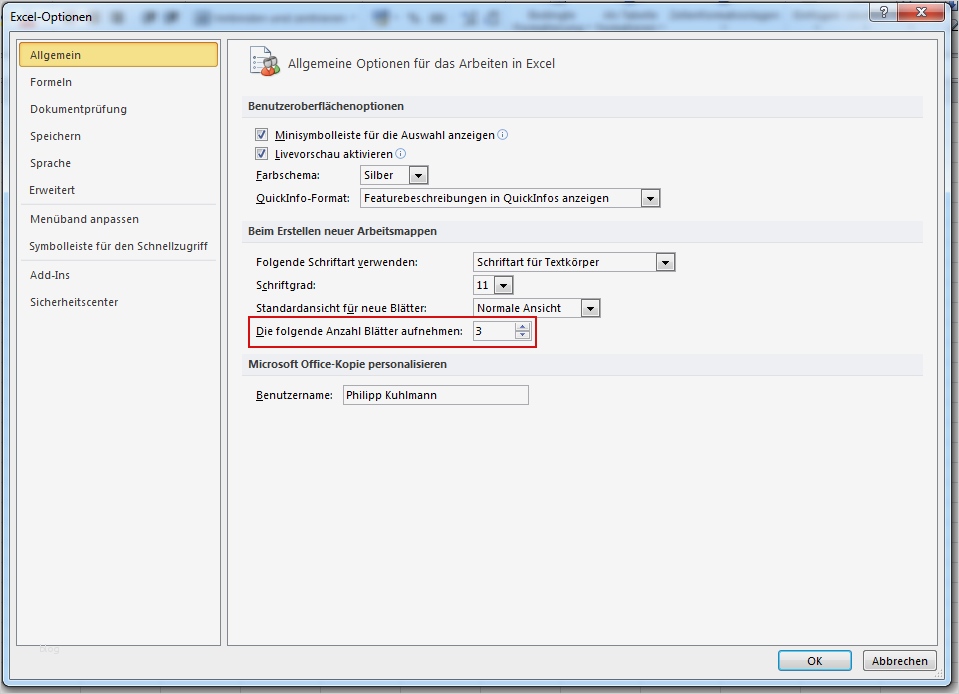
Task: Click the info icon beside Livevorschau aktivieren
Action: [x=401, y=154]
